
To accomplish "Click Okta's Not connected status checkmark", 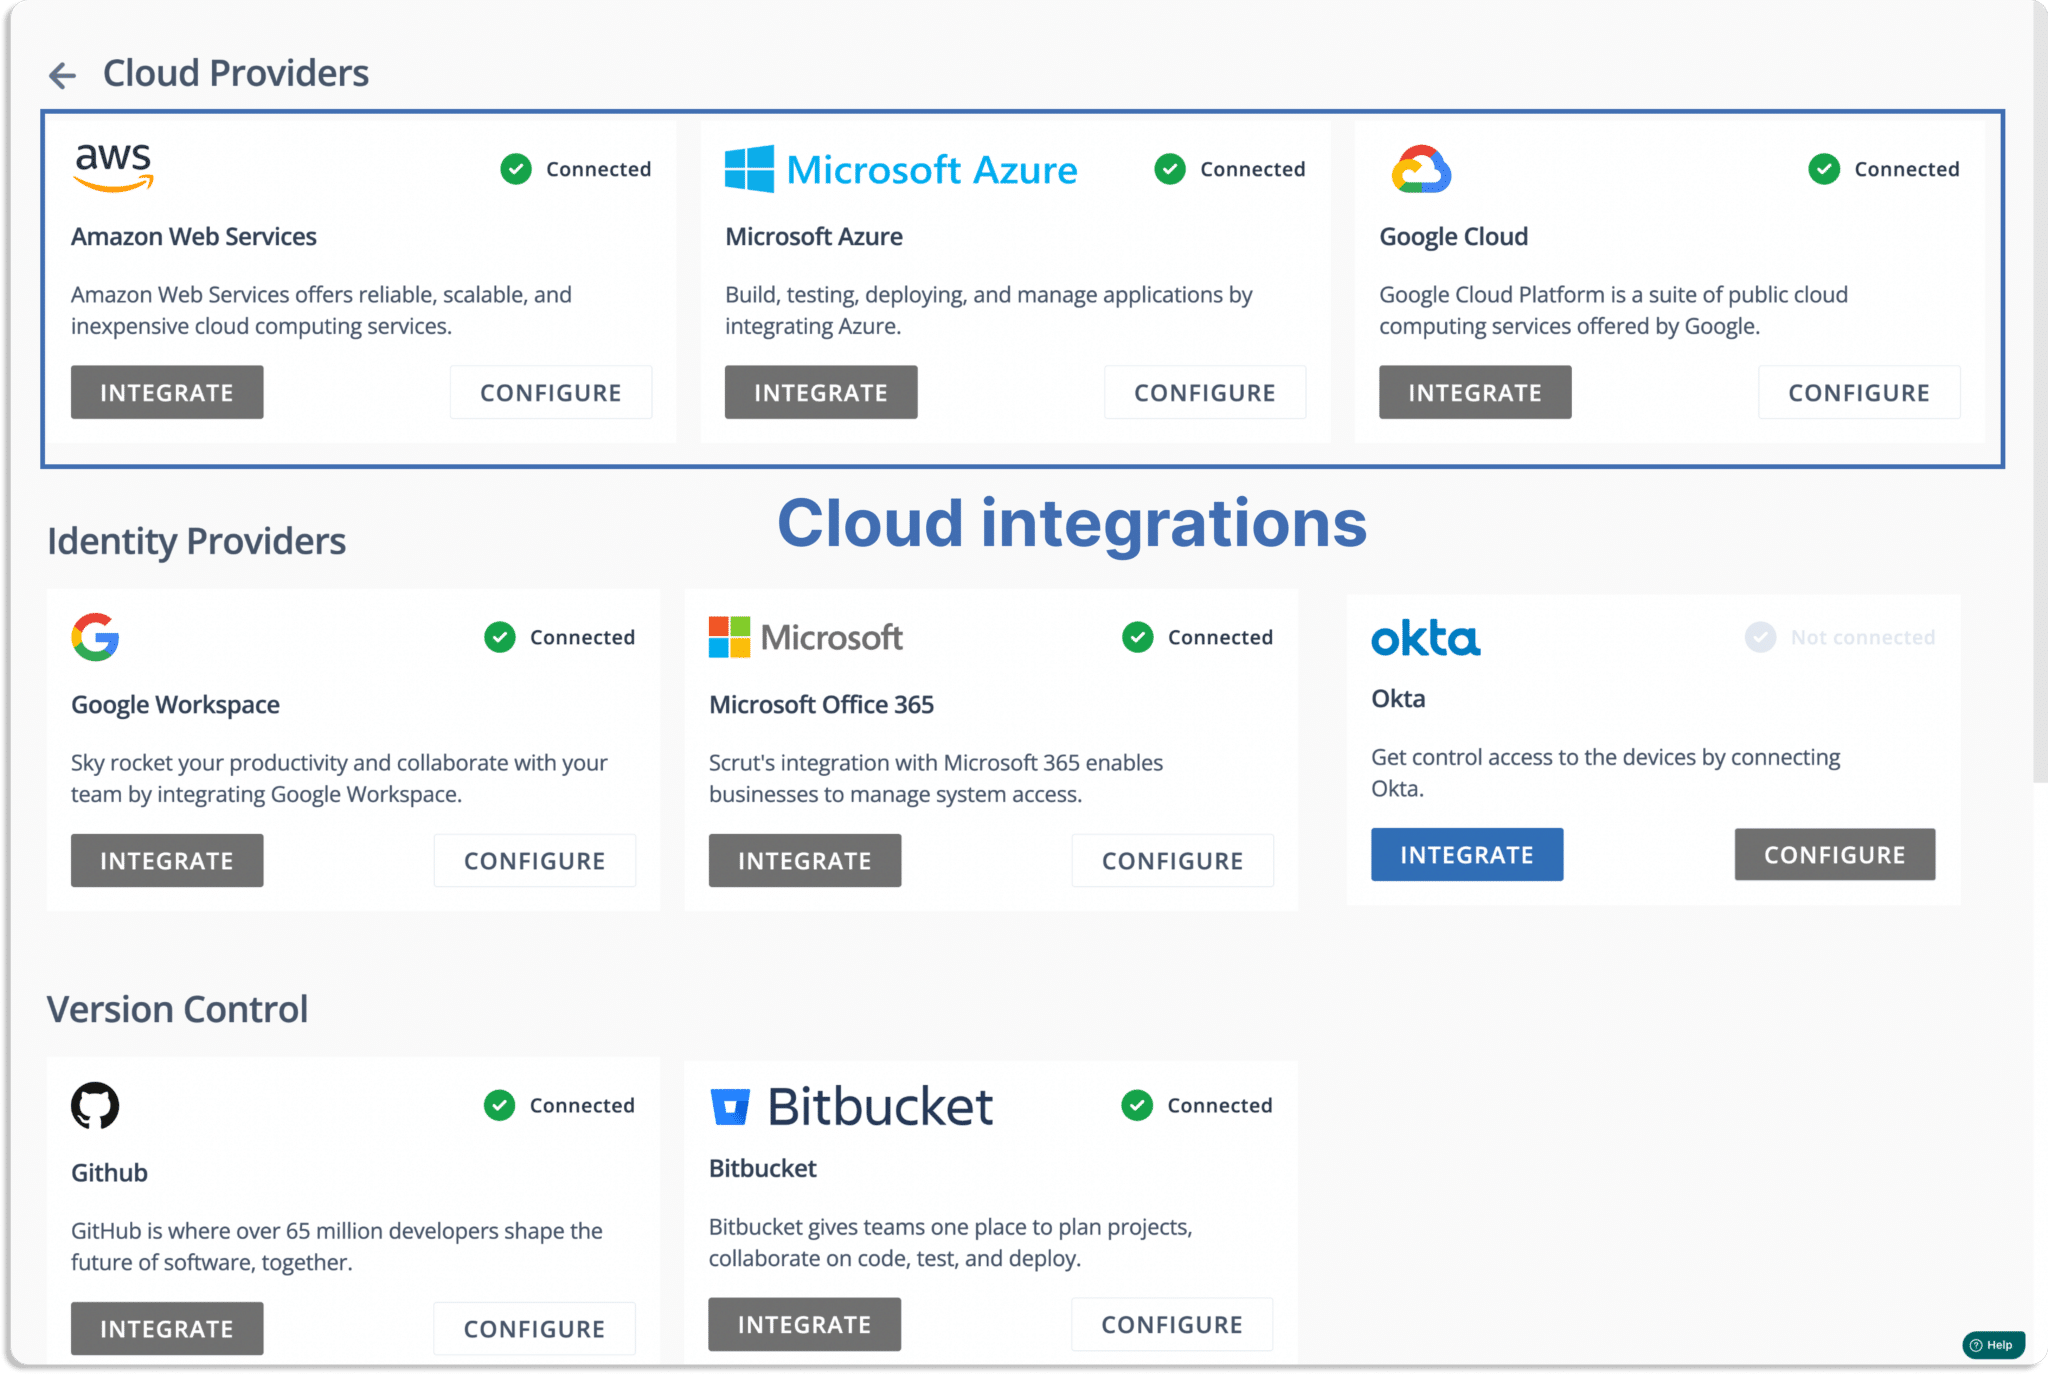I will 1760,637.
